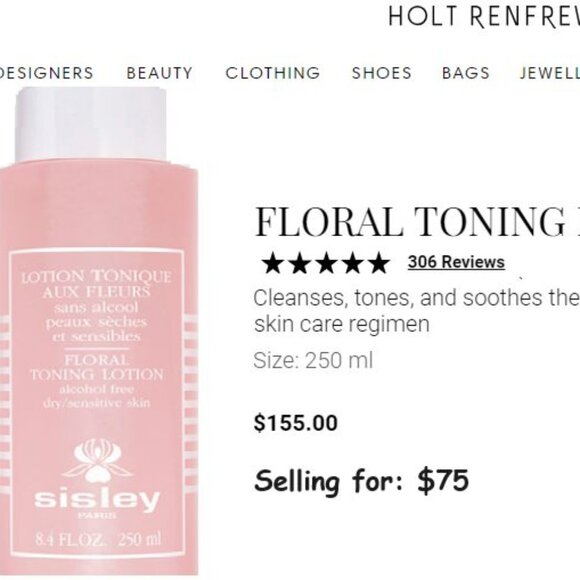Click the Floral Toning product title

click(417, 221)
